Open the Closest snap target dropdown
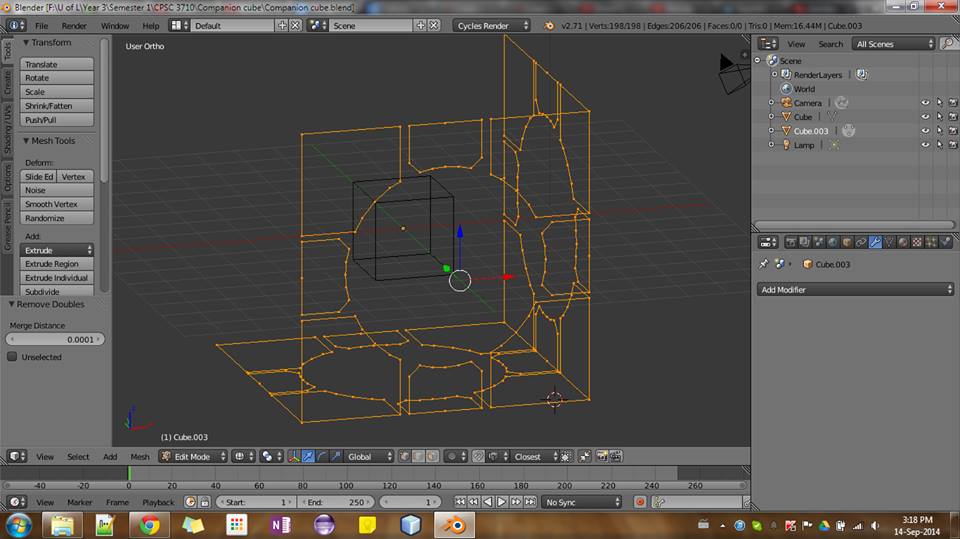The width and height of the screenshot is (960, 539). click(x=533, y=456)
